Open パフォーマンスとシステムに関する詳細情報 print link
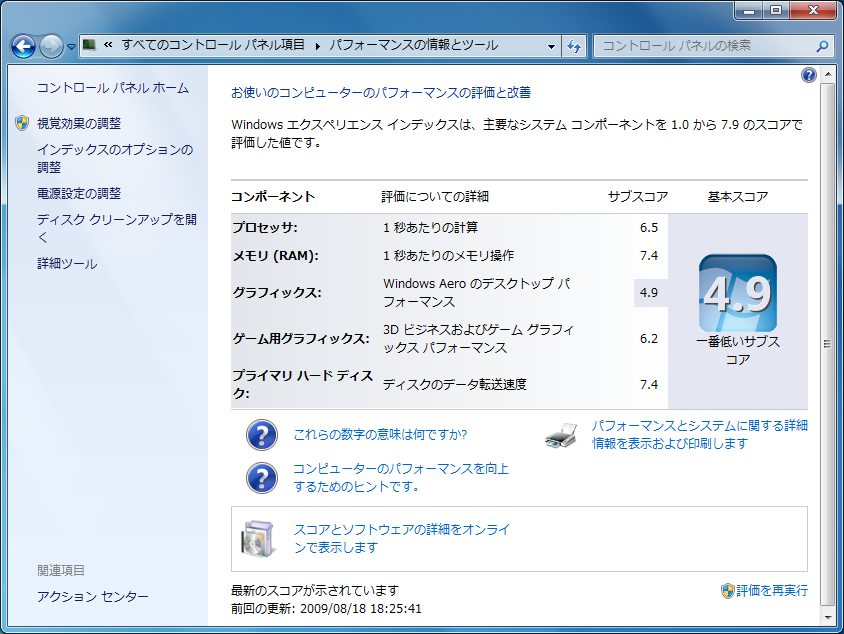 700,434
